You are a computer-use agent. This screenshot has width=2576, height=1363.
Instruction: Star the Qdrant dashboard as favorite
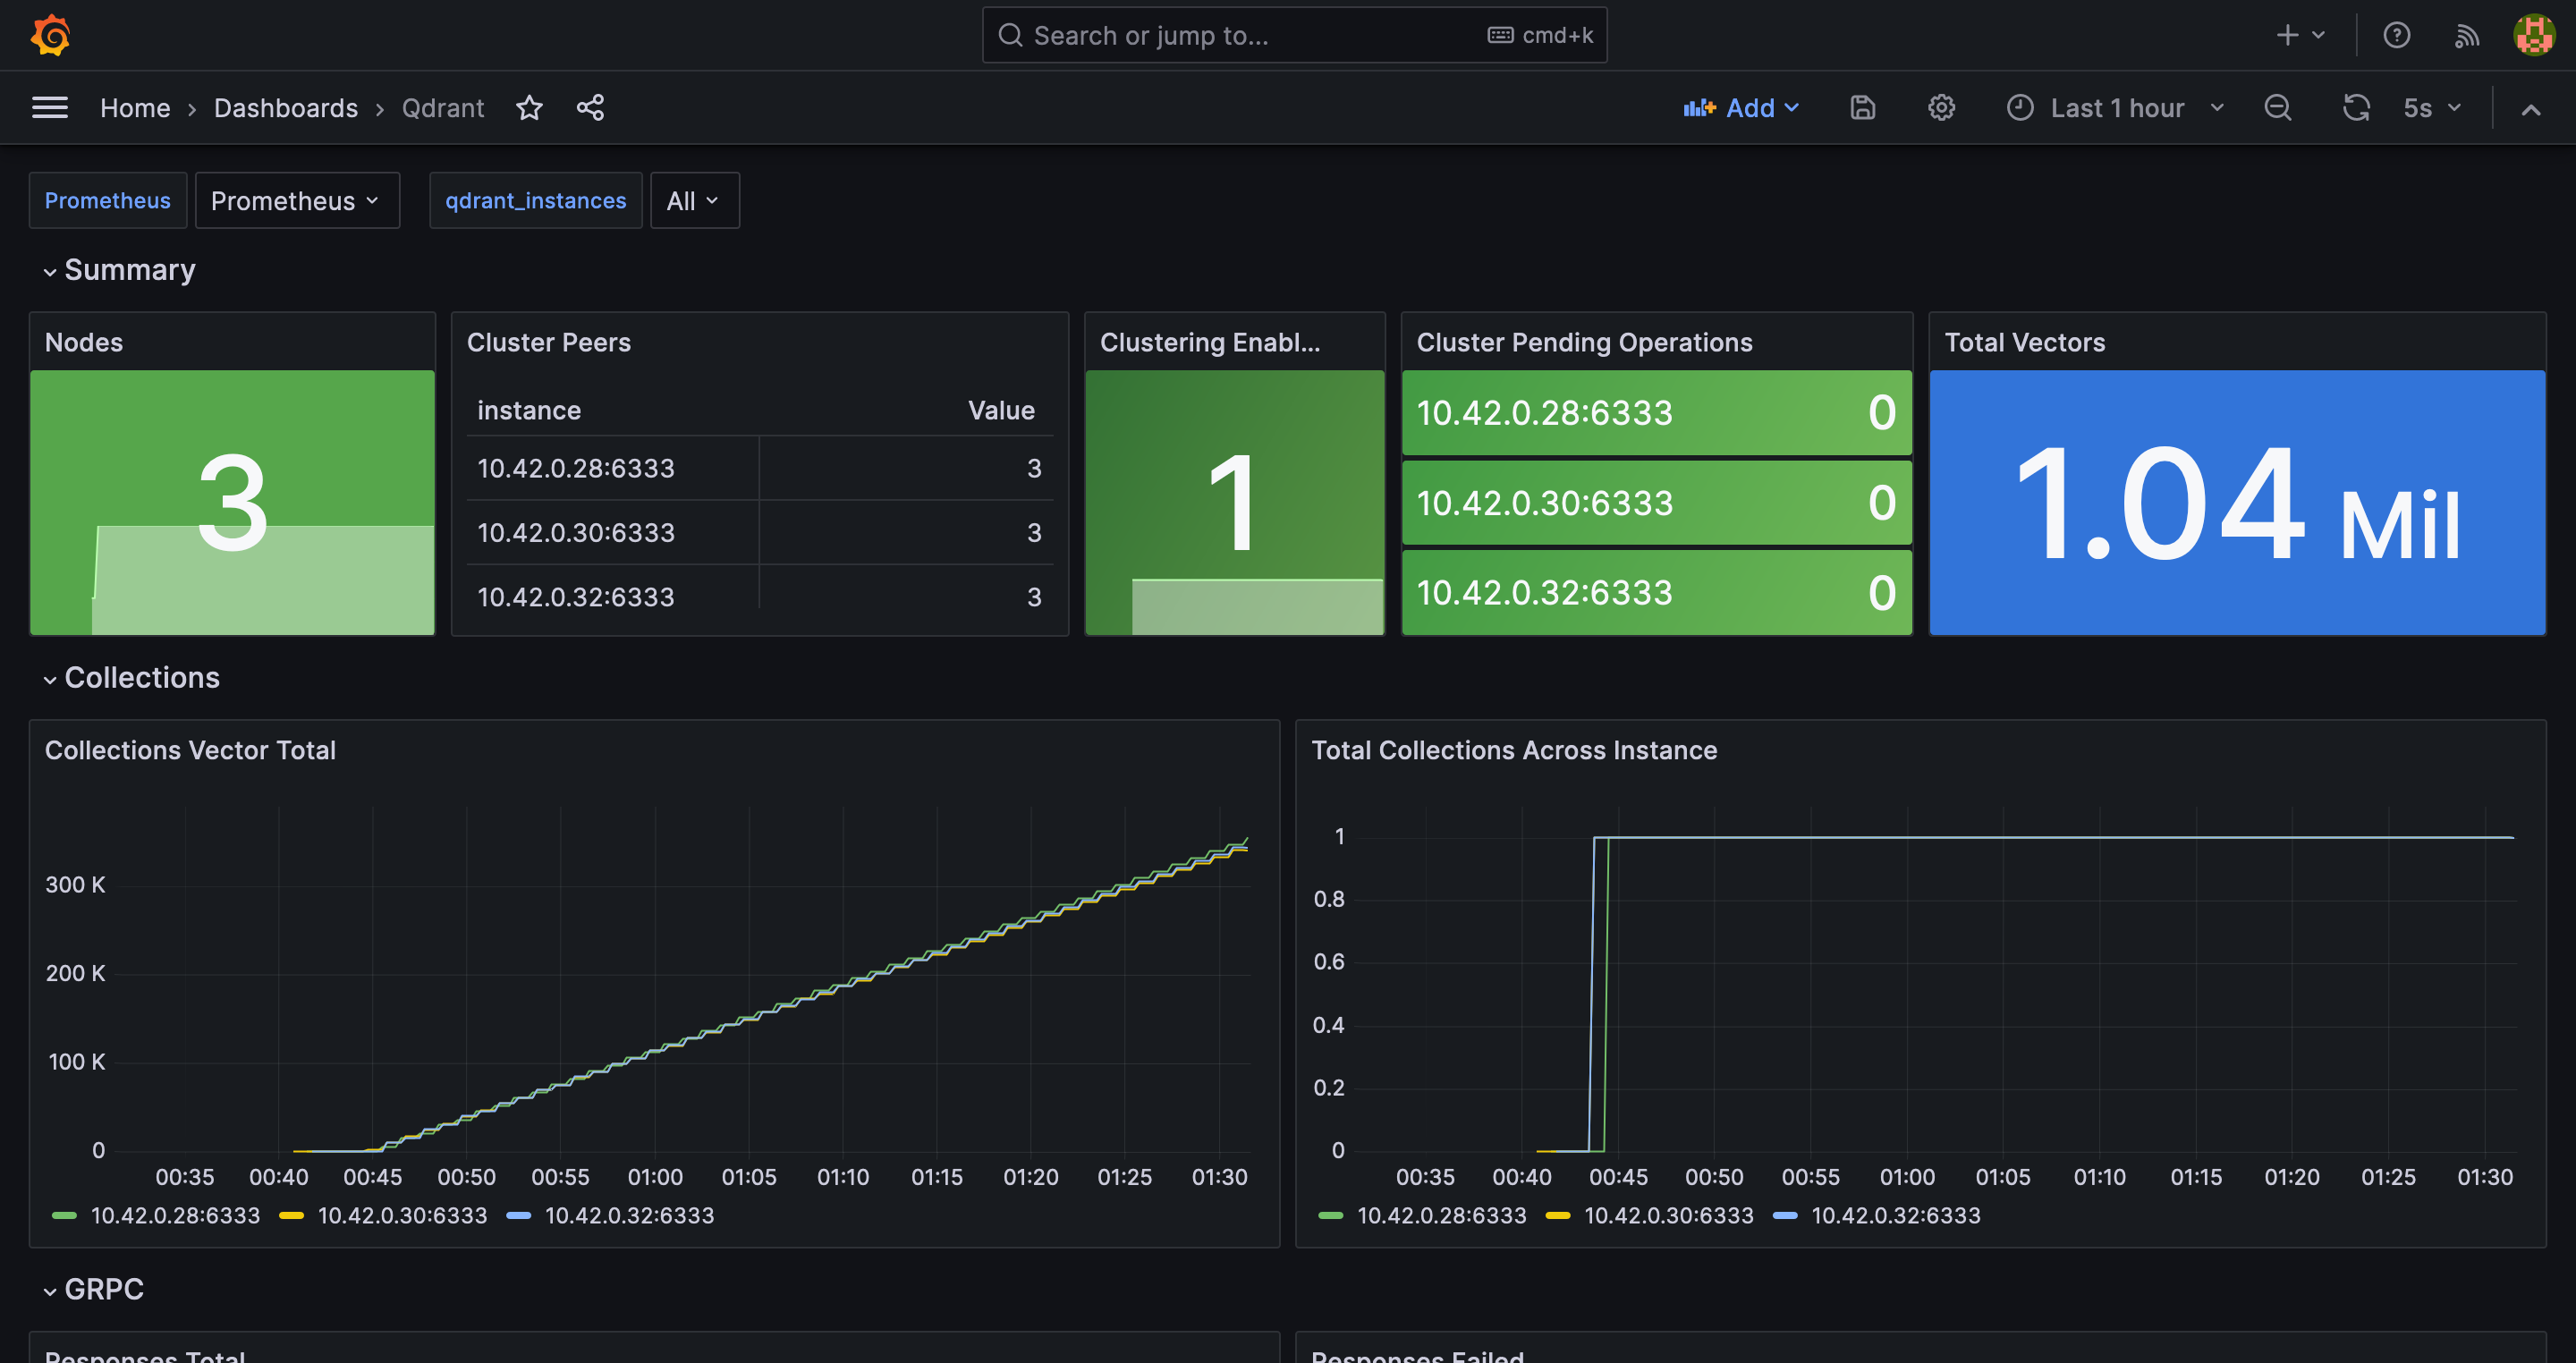[x=529, y=107]
